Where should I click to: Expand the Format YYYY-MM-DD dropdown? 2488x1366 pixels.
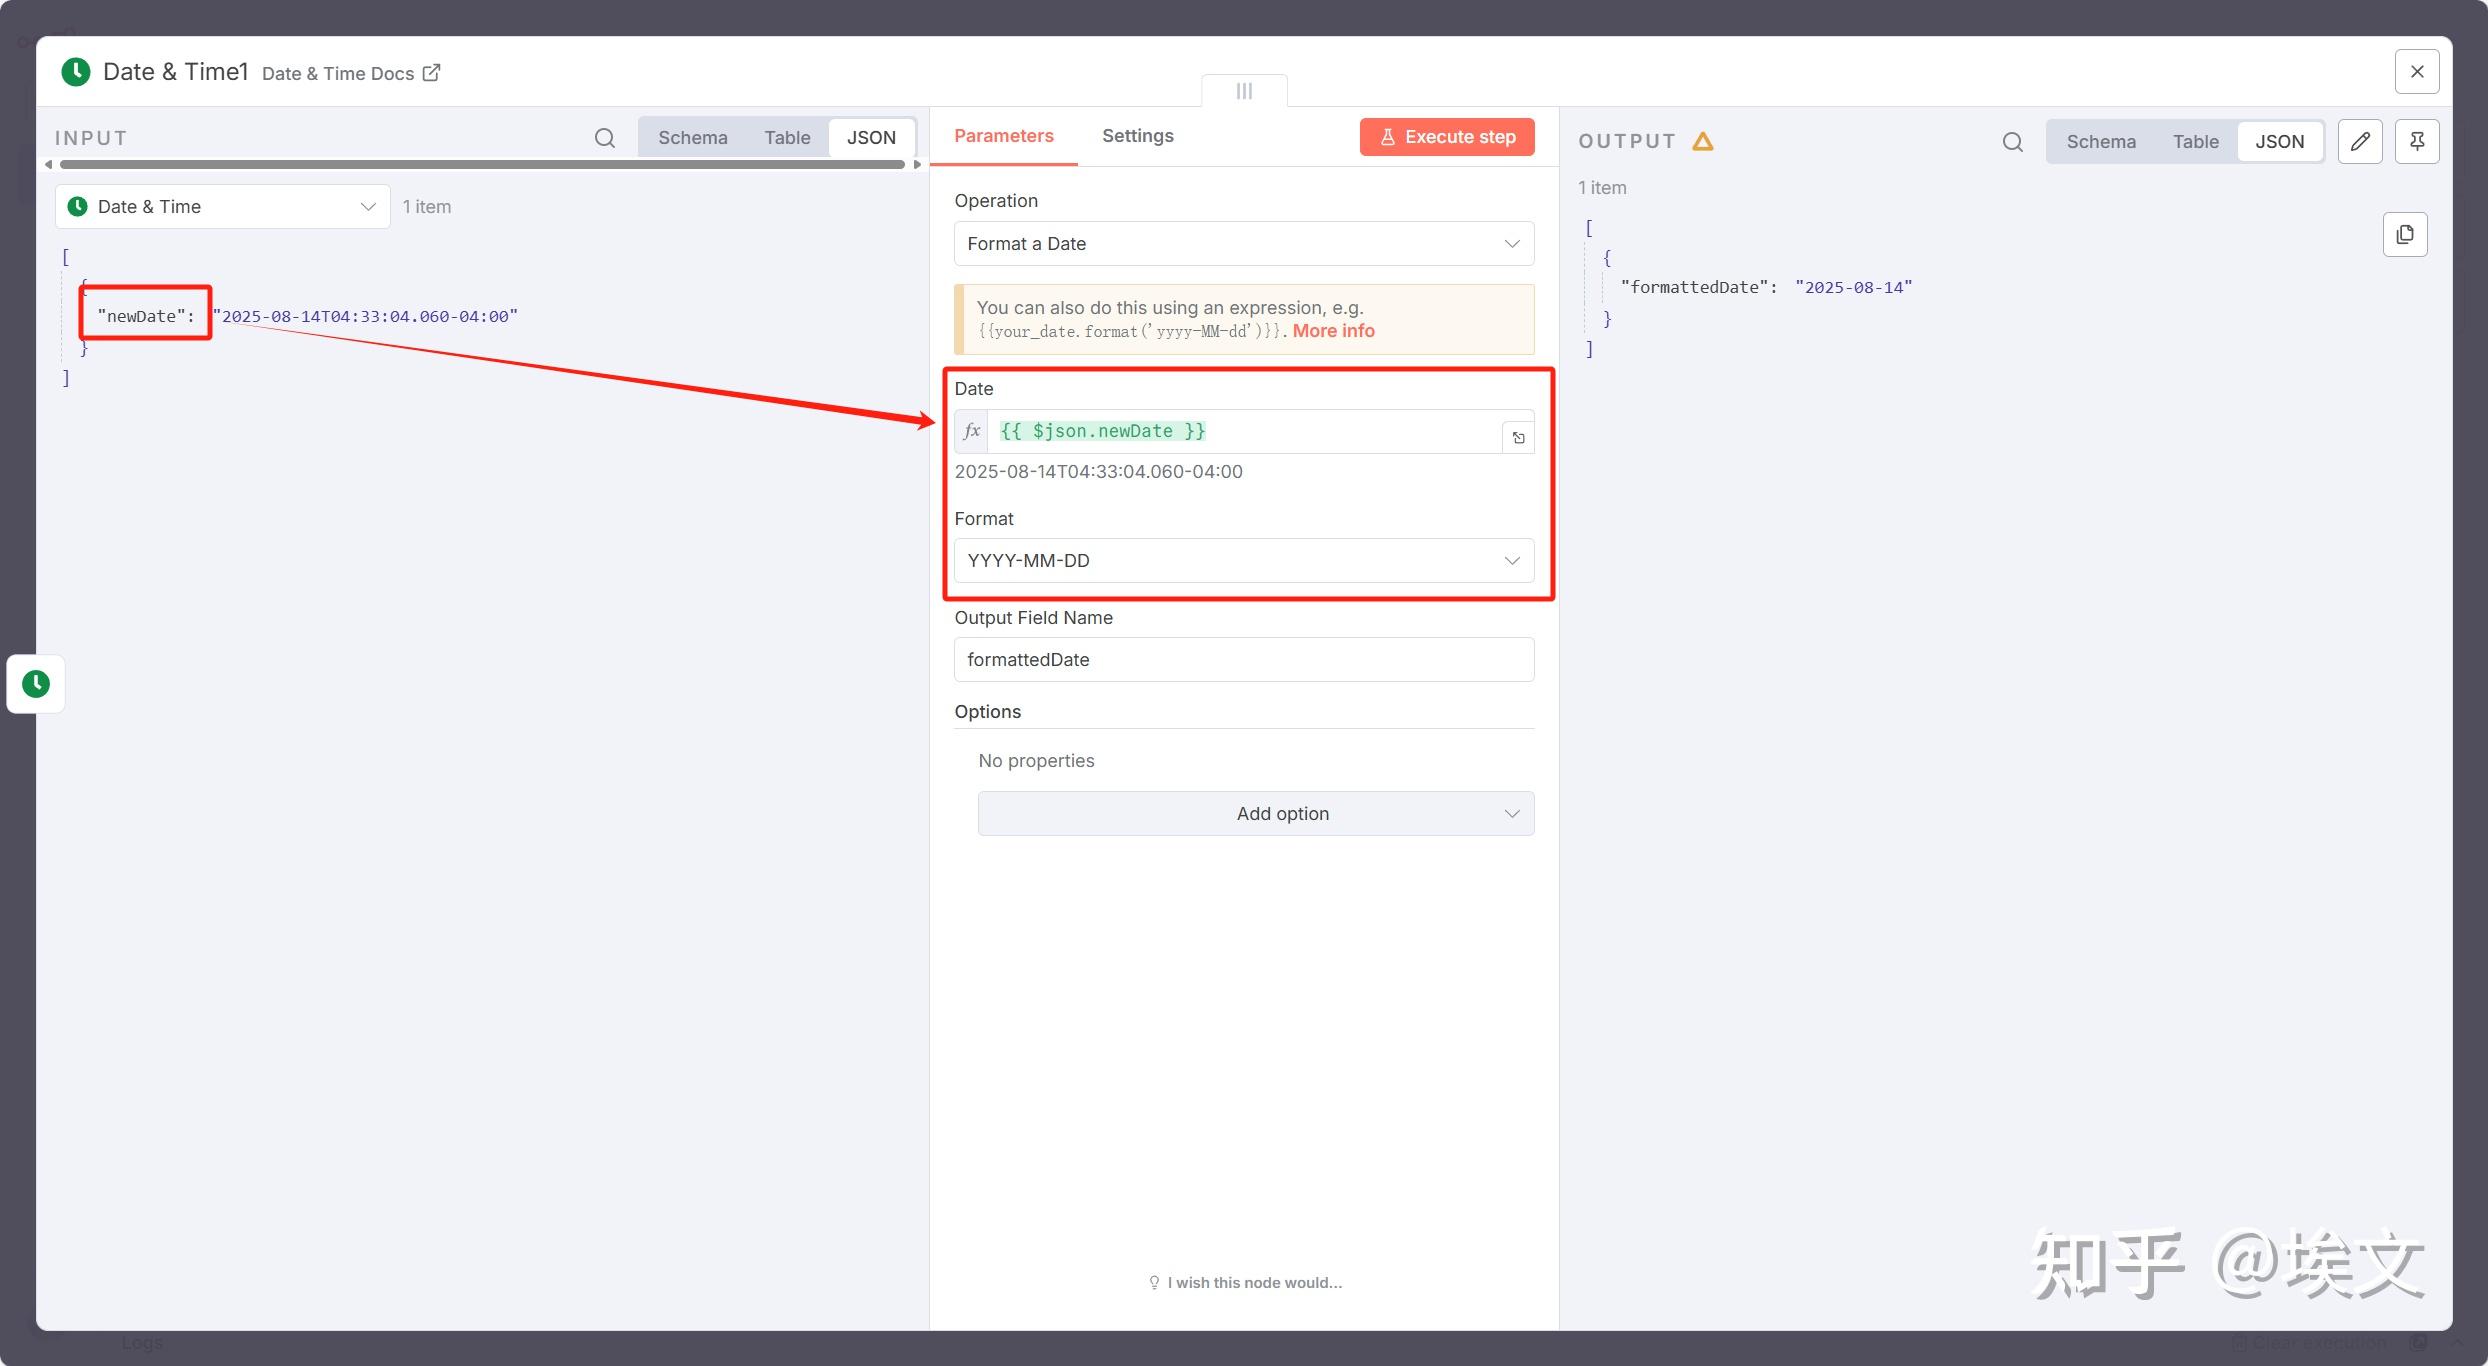tap(1243, 561)
